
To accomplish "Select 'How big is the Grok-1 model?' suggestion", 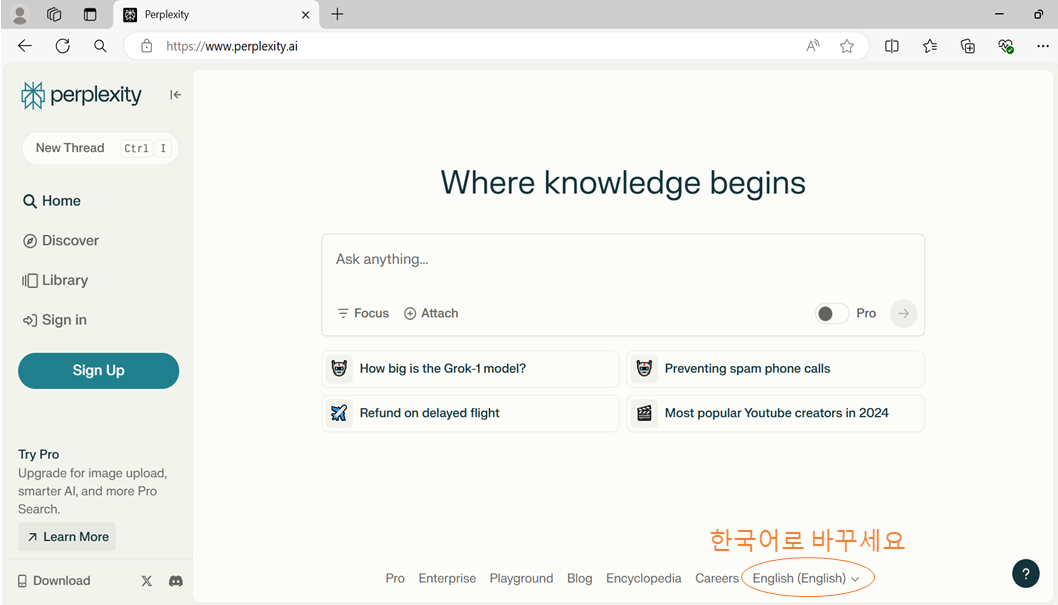I will [470, 369].
